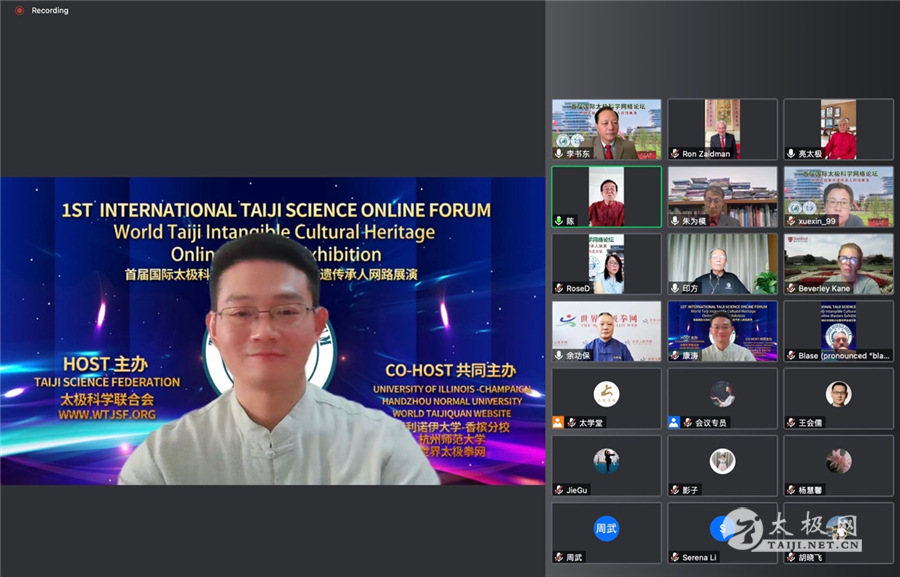Screen dimensions: 900x577
Task: Click the red Recording indicator dot
Action: 19,10
